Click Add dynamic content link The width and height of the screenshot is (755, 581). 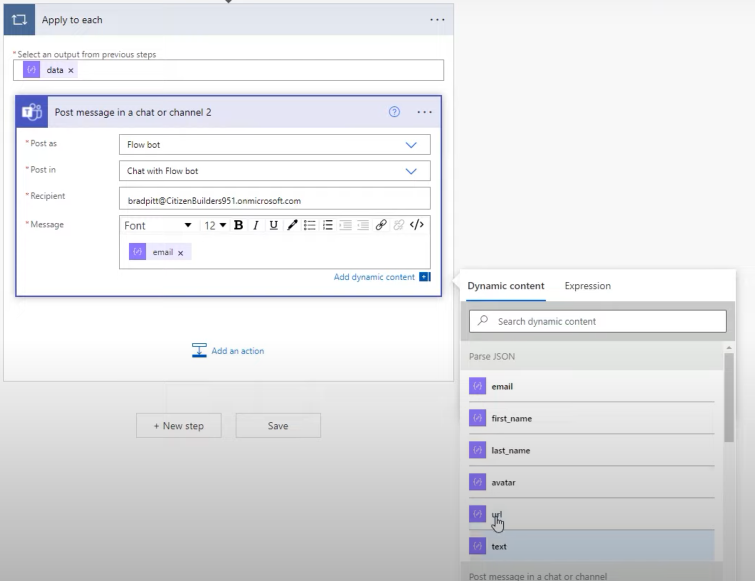tap(374, 277)
